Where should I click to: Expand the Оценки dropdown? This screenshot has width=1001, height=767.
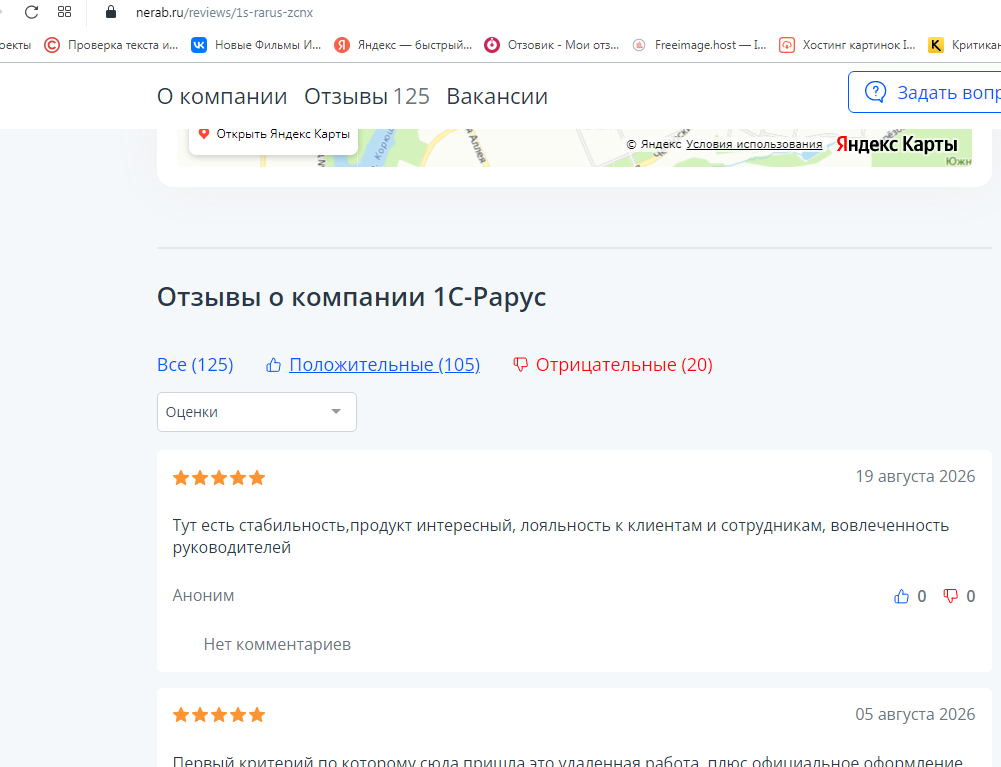(257, 412)
